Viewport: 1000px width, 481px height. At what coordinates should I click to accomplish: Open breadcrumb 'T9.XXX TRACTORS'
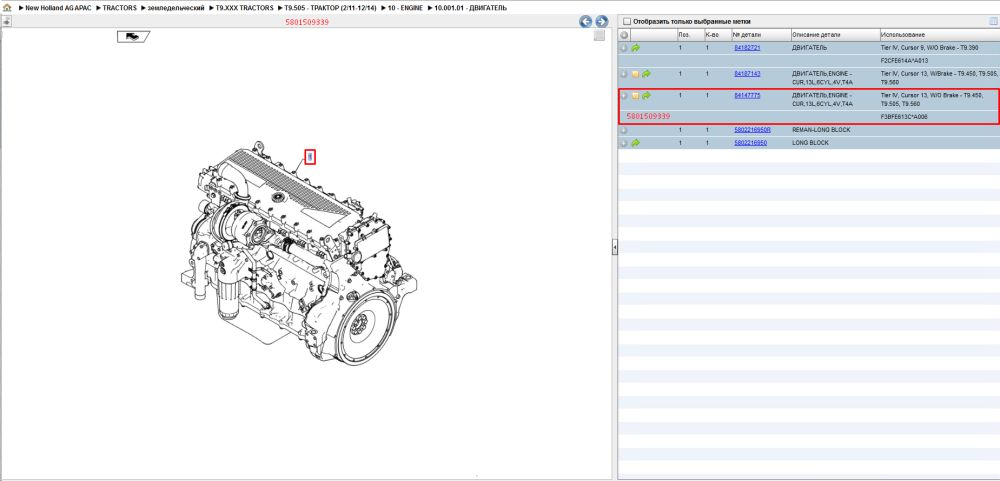click(x=244, y=8)
